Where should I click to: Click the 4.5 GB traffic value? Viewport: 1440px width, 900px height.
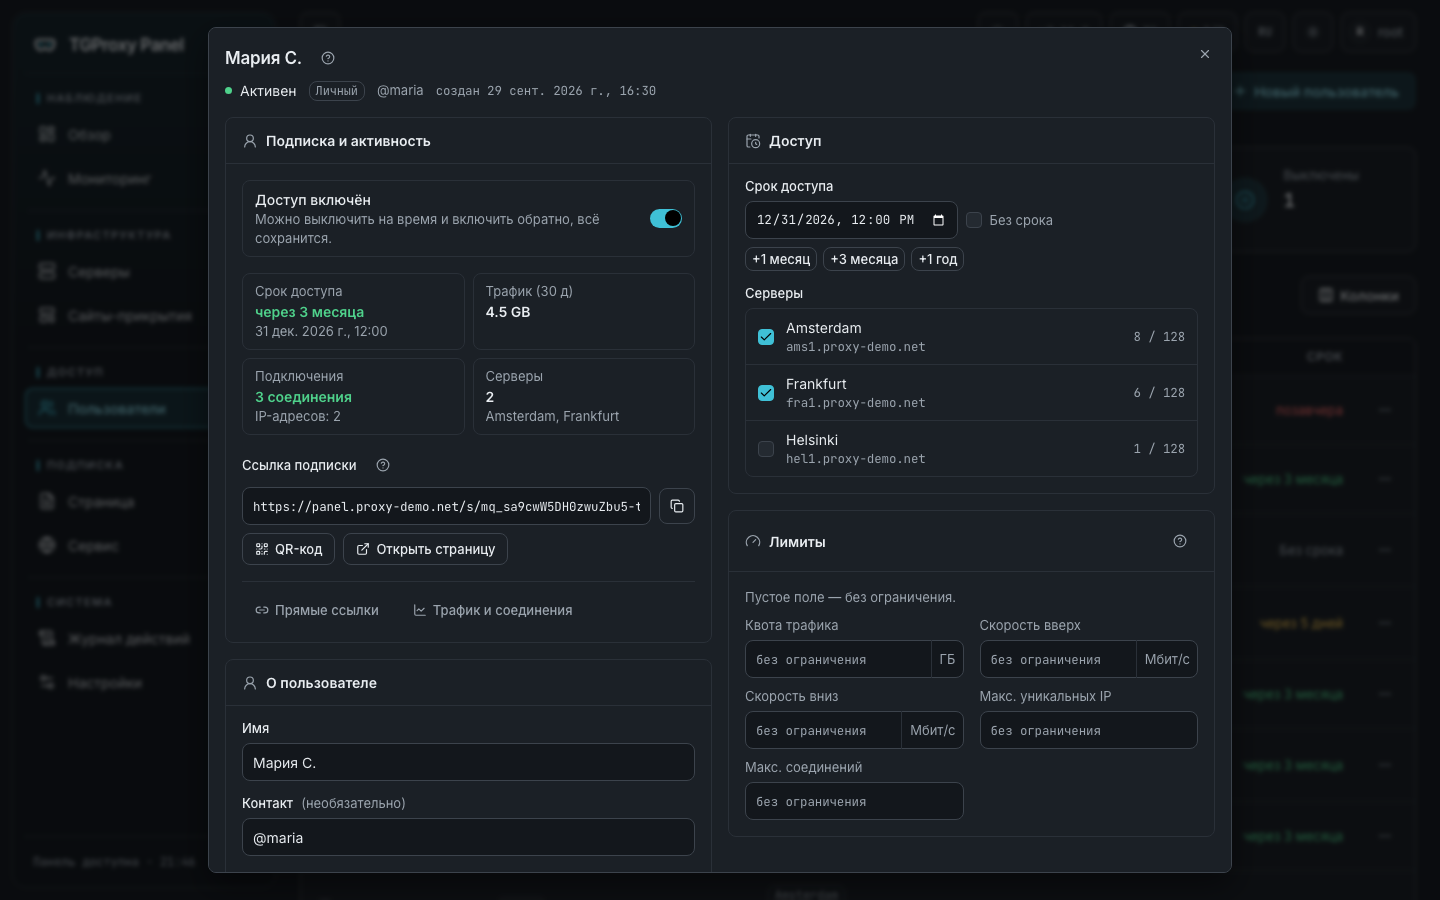point(508,312)
